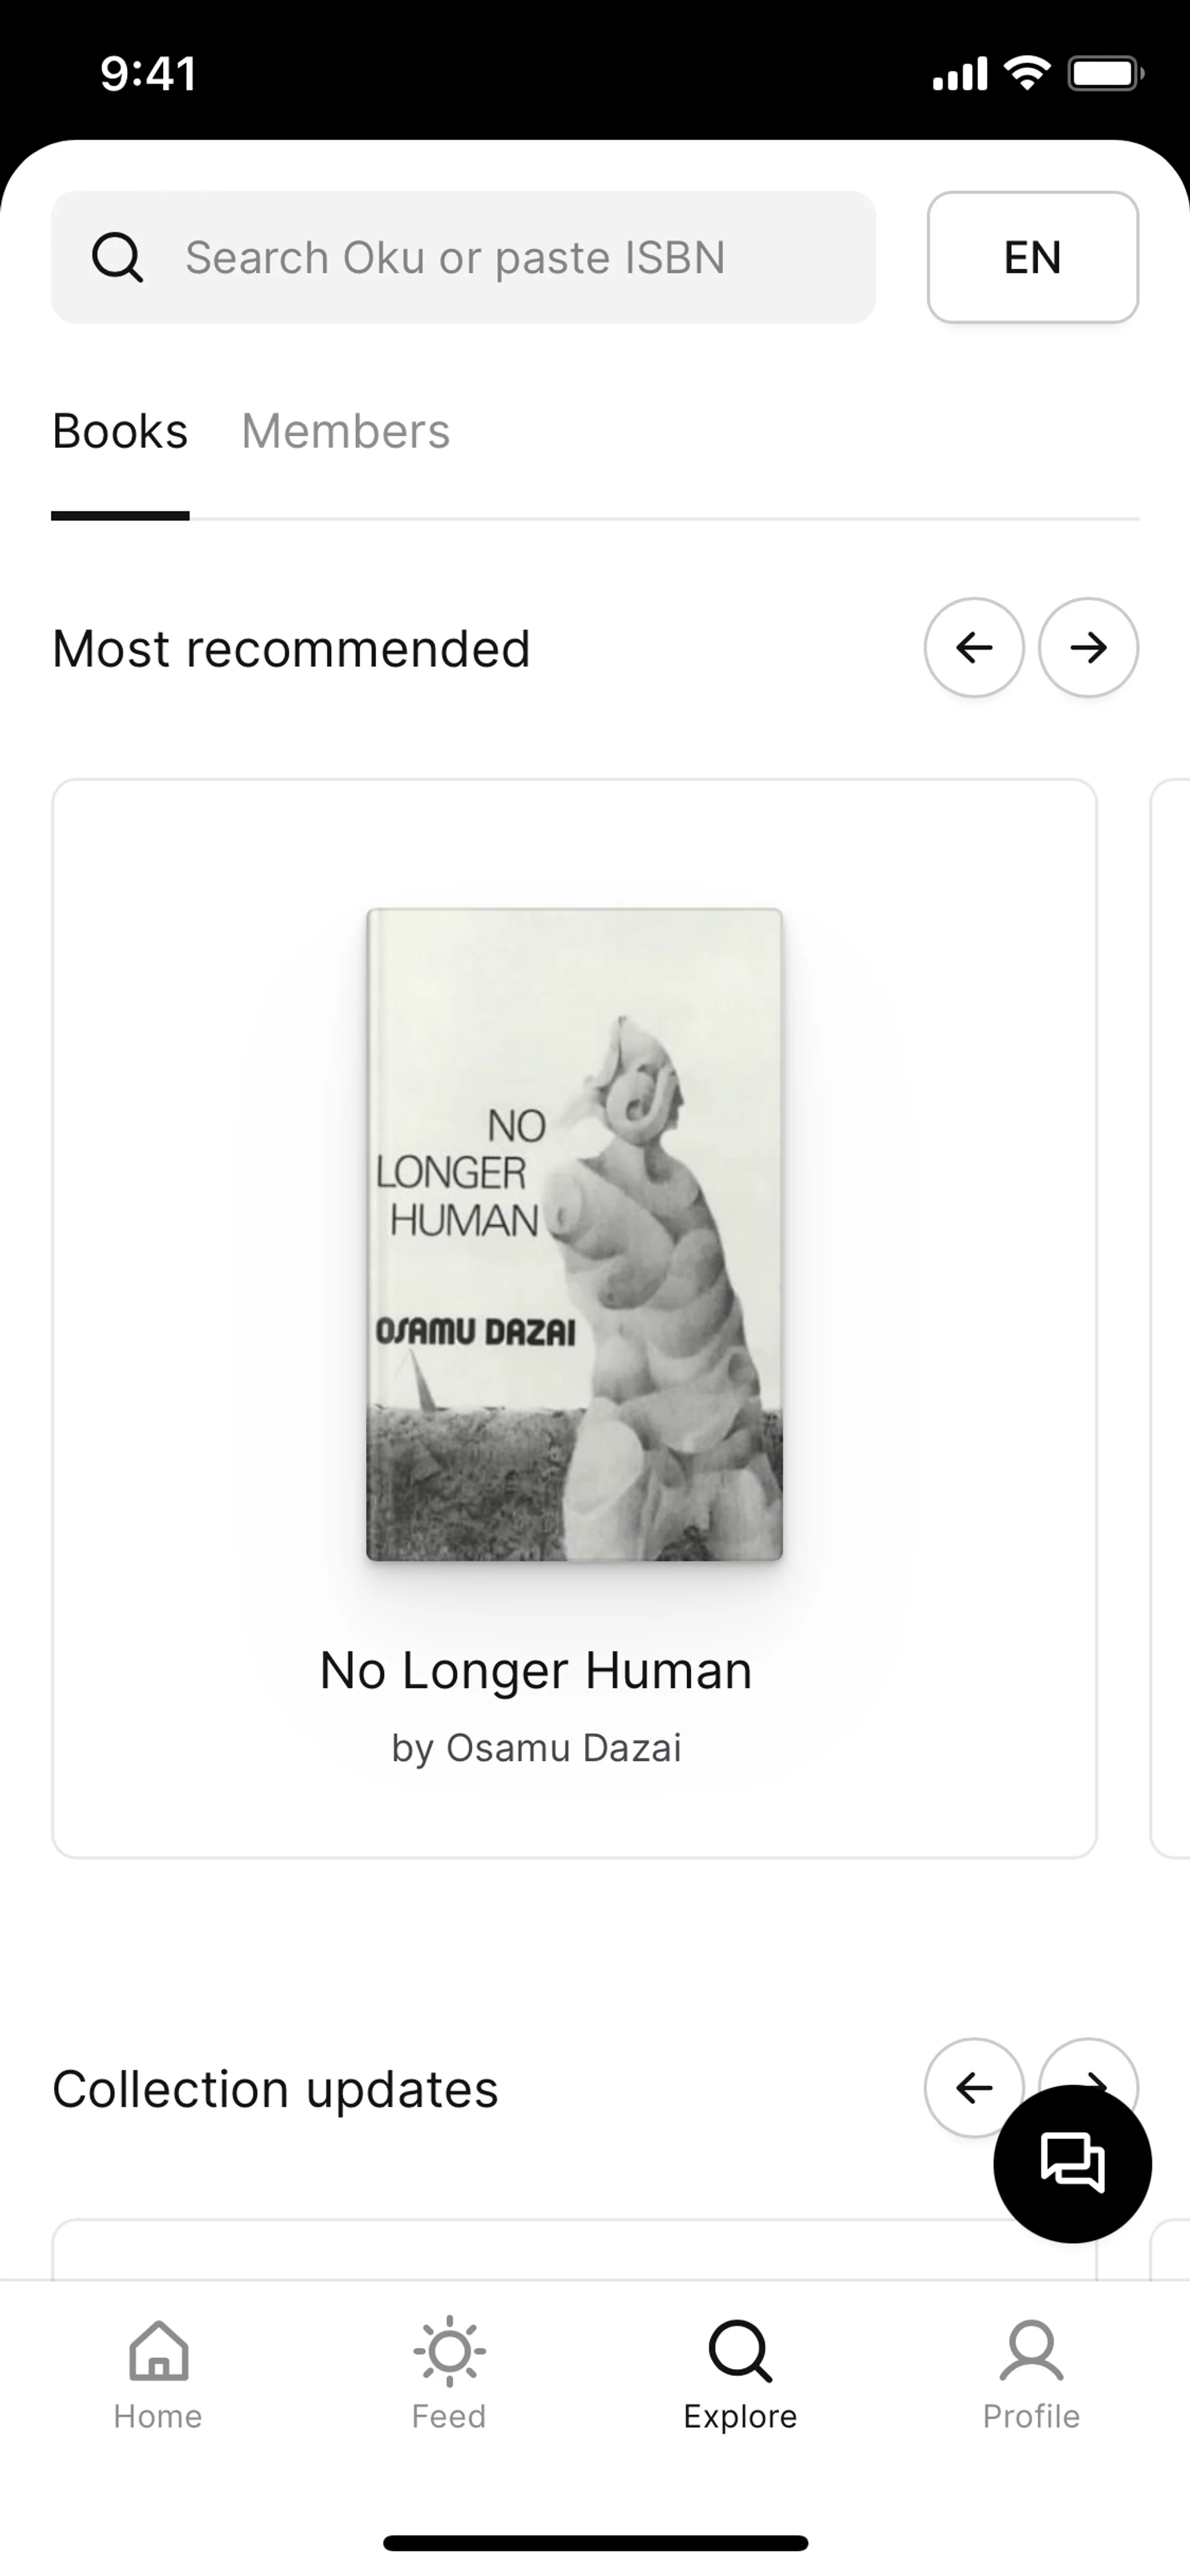Open the No Longer Human cover
The width and height of the screenshot is (1190, 2576).
574,1234
